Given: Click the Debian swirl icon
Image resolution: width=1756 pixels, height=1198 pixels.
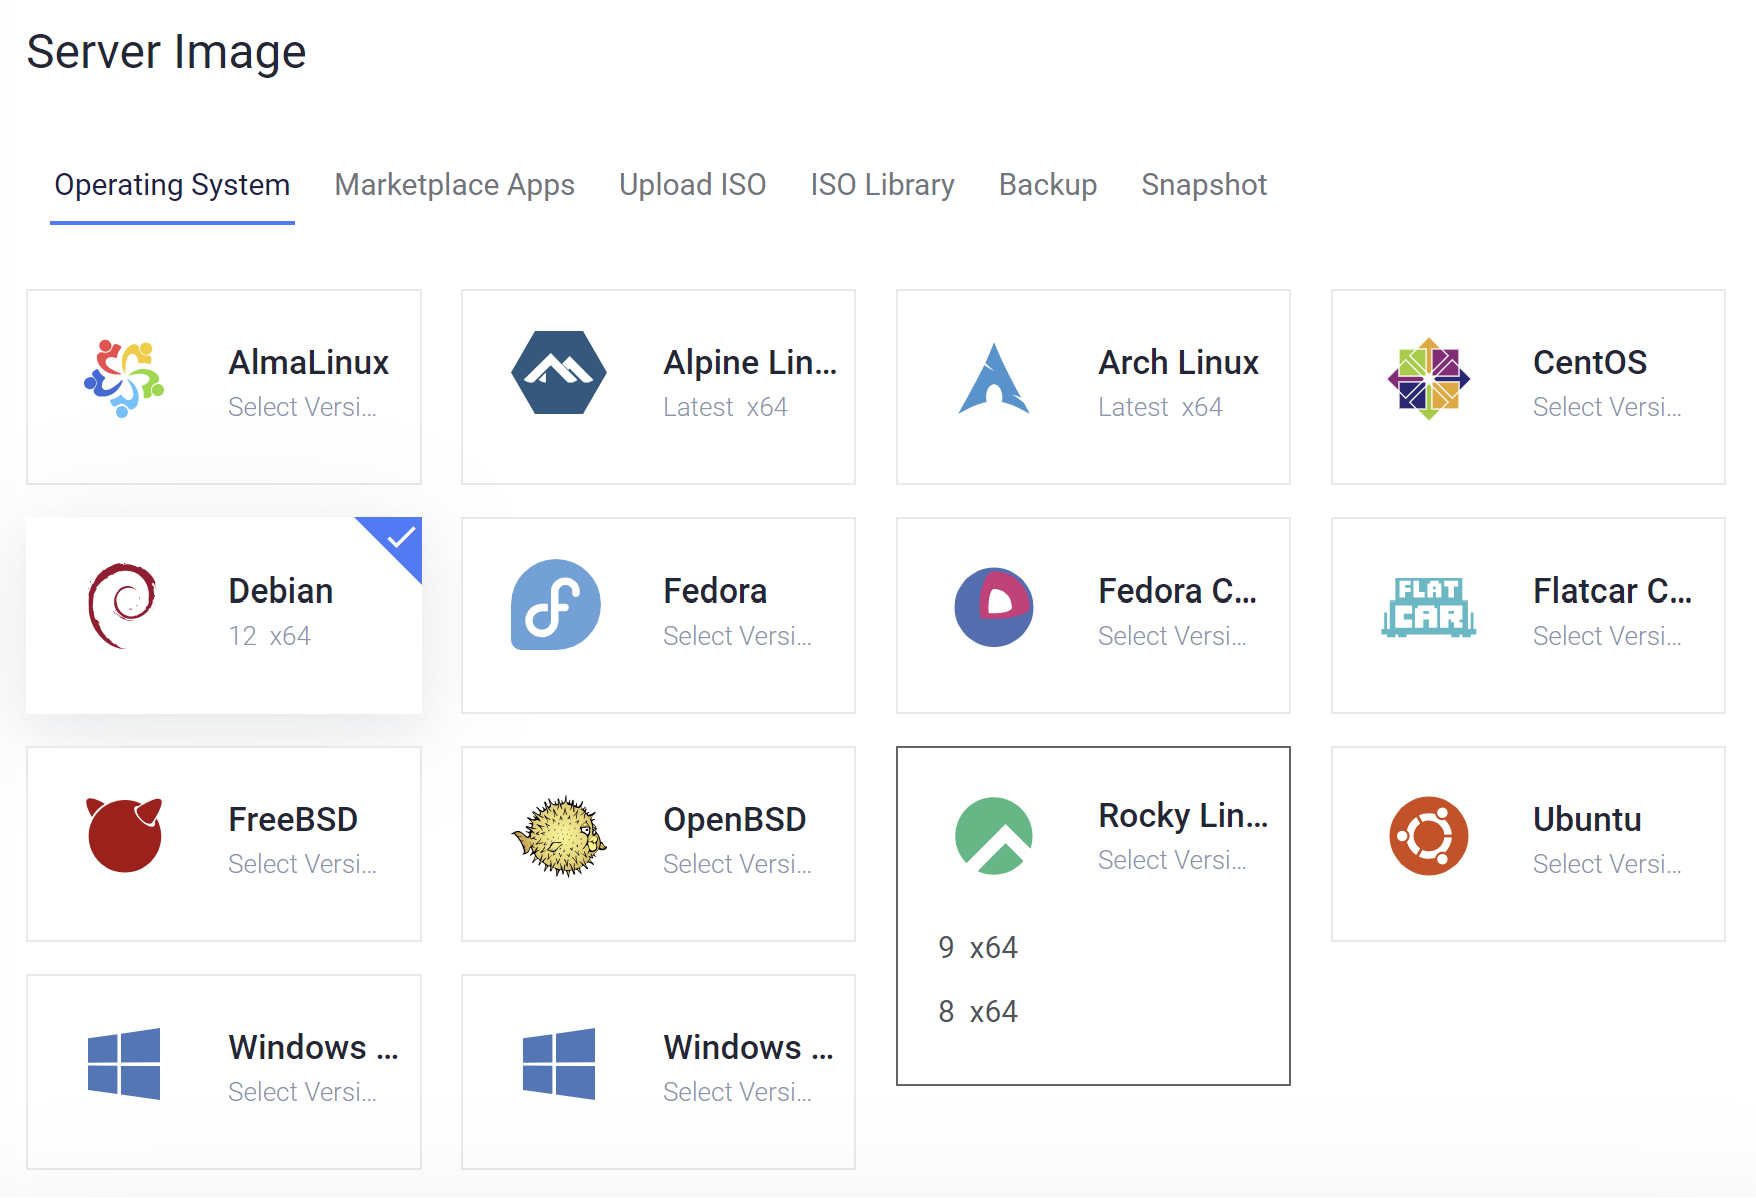Looking at the screenshot, I should 122,606.
